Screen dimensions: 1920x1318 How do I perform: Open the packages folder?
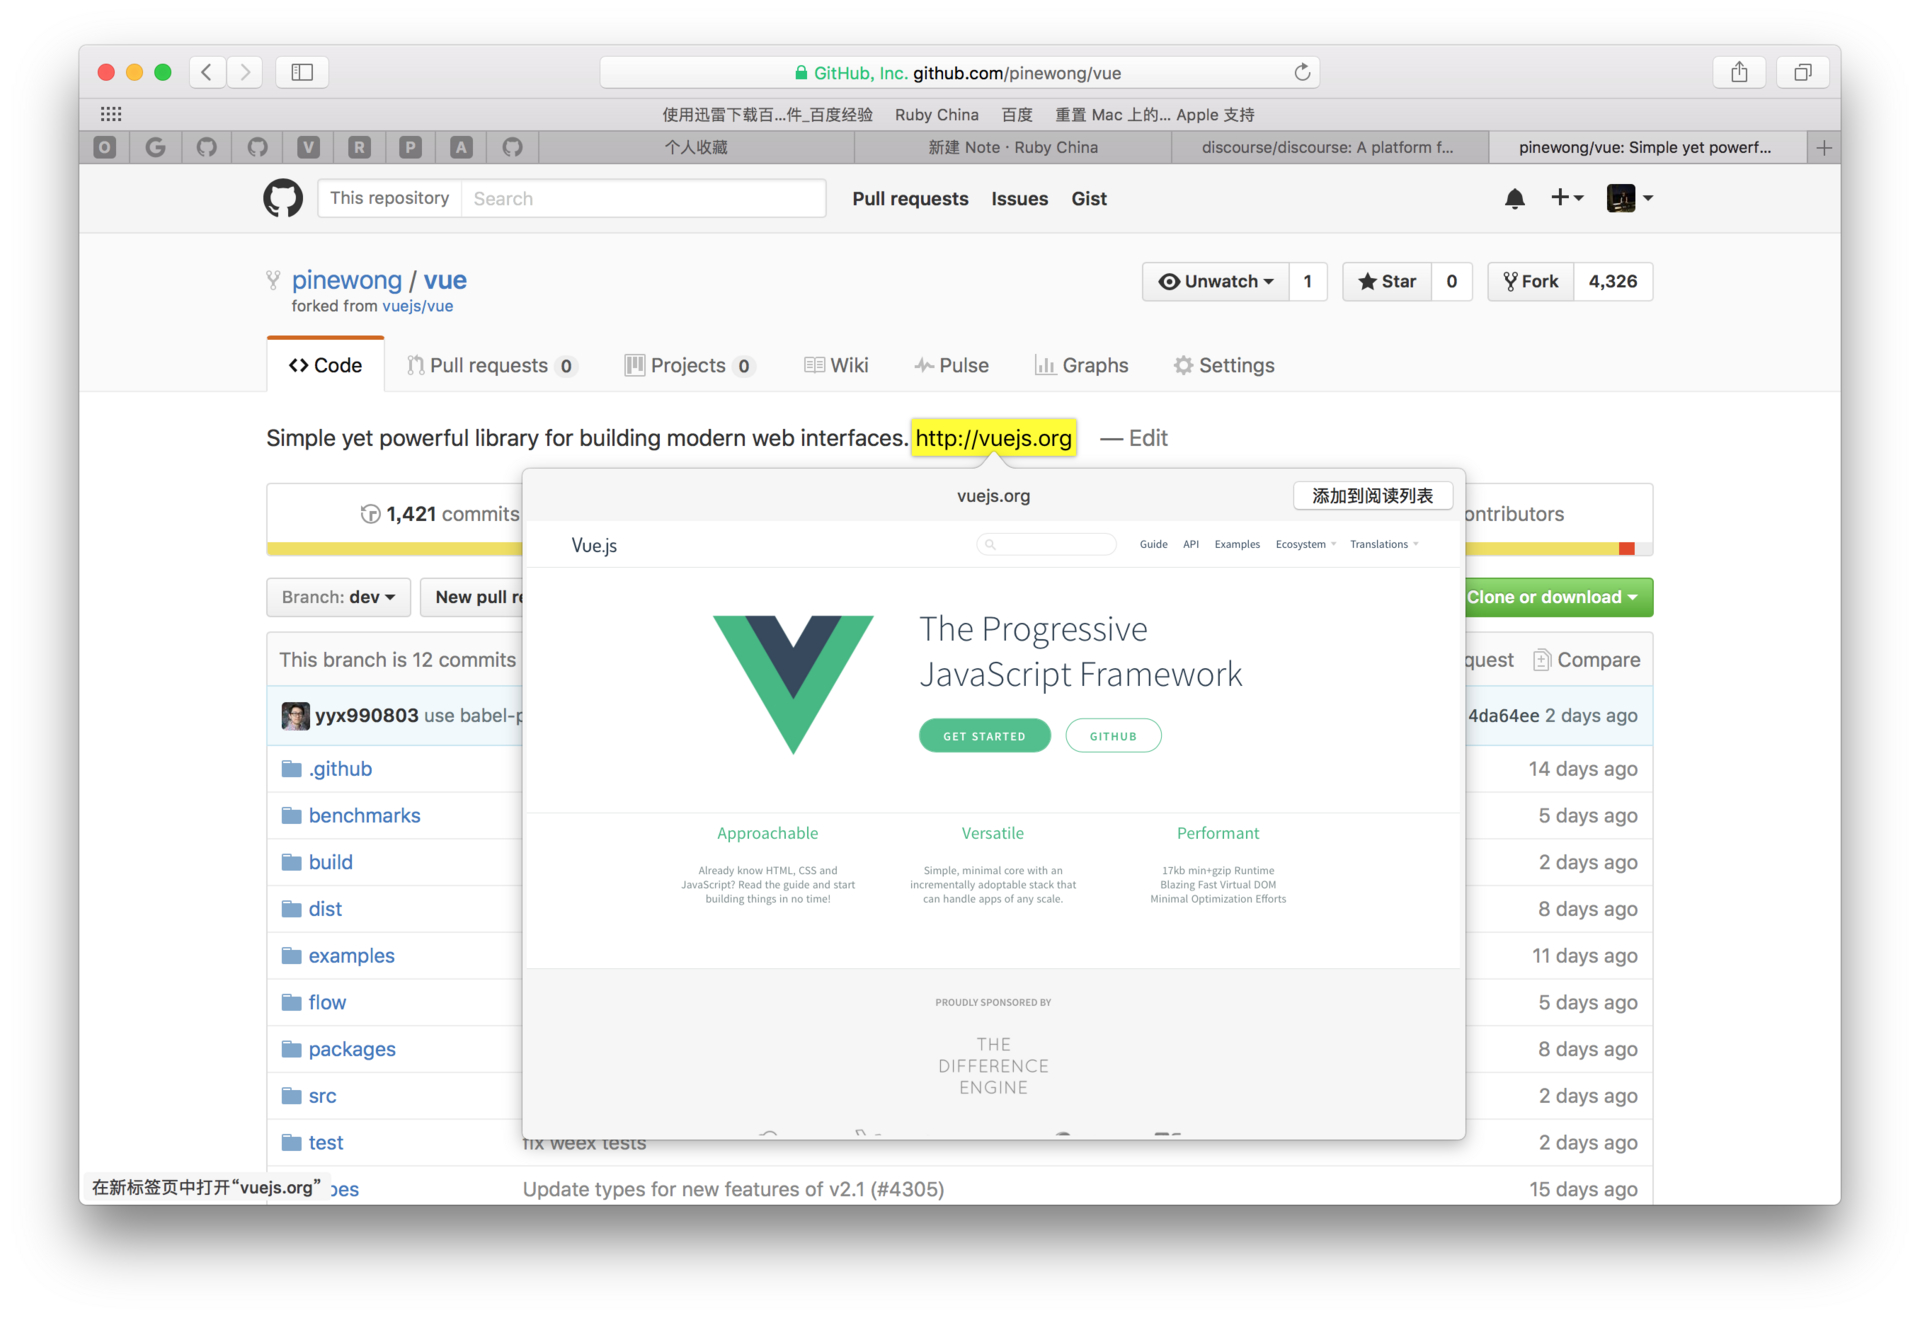(x=352, y=1049)
